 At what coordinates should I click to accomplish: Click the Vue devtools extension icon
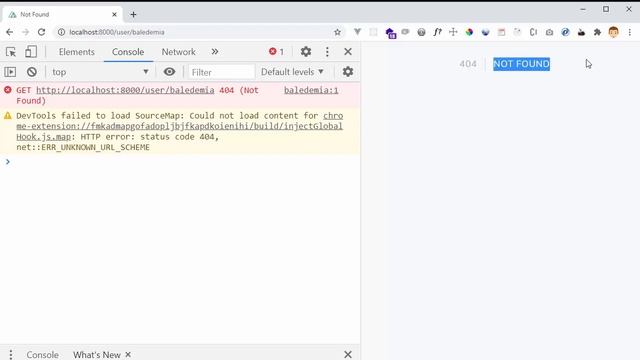pos(358,32)
